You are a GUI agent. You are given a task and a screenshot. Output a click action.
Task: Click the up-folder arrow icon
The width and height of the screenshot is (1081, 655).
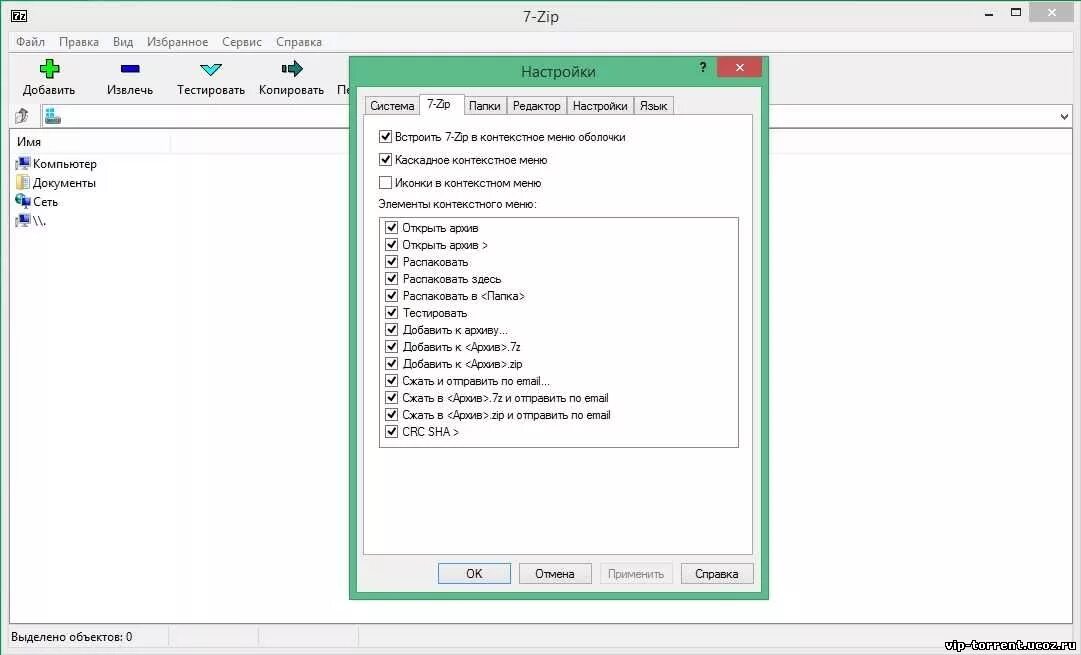[22, 116]
